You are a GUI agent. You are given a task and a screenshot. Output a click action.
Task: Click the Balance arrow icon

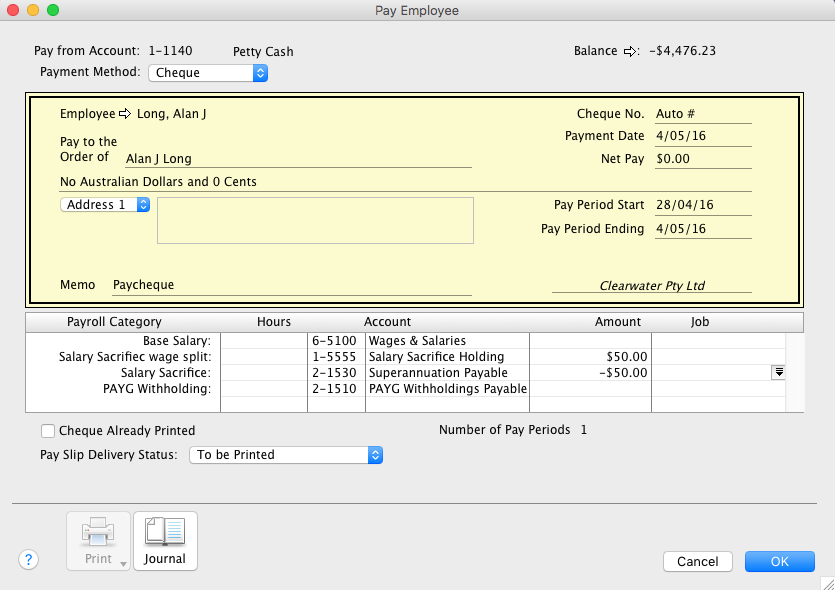[x=630, y=51]
